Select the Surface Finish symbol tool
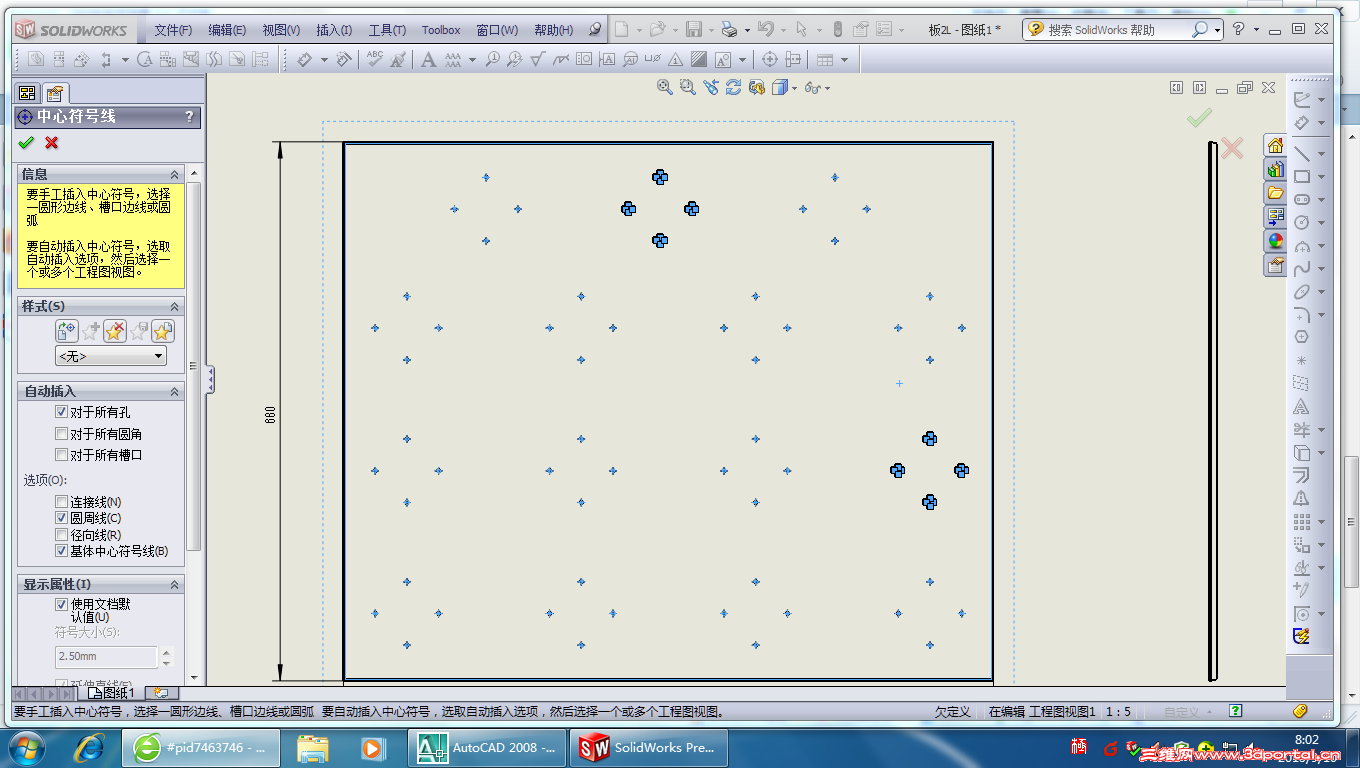 tap(537, 60)
